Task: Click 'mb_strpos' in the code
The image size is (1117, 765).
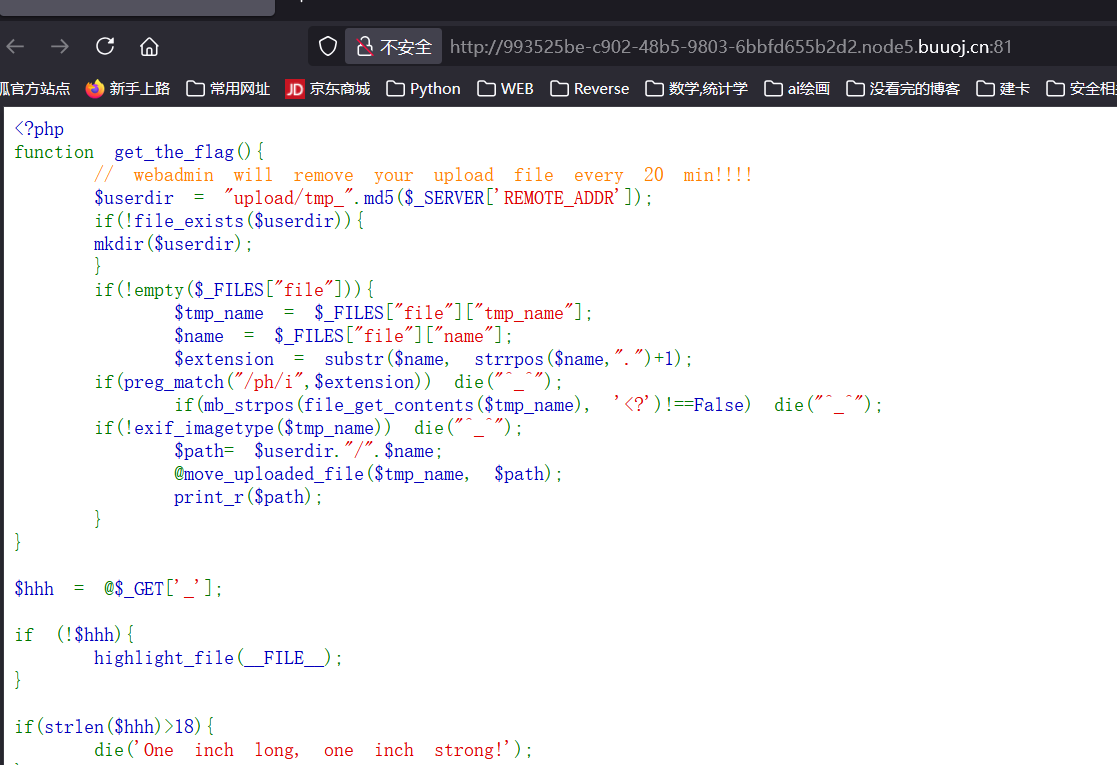Action: [249, 405]
